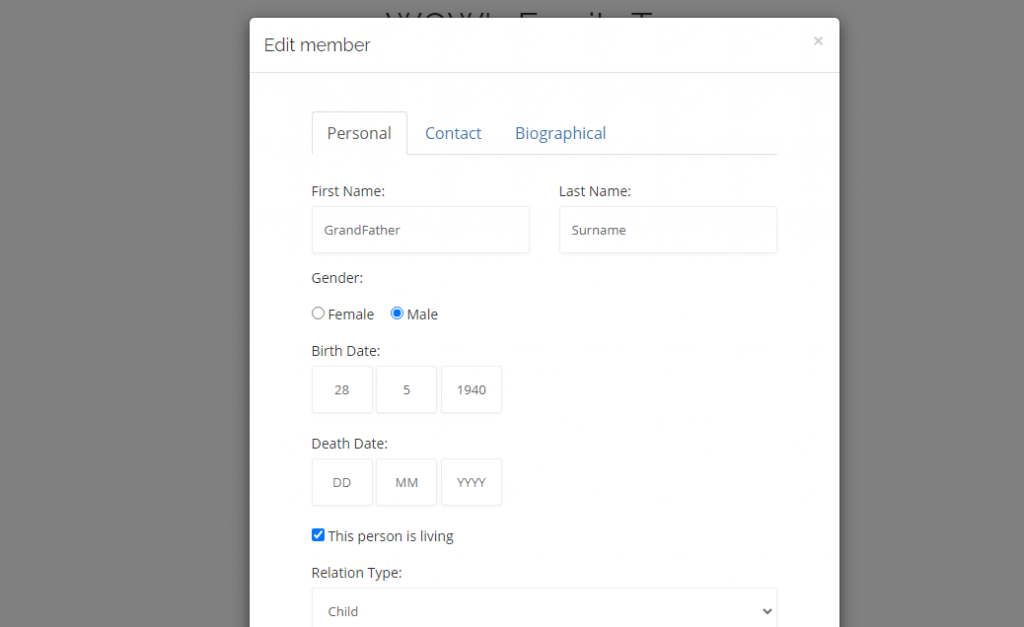Image resolution: width=1024 pixels, height=627 pixels.
Task: Click the birth month field showing 5
Action: click(x=406, y=389)
